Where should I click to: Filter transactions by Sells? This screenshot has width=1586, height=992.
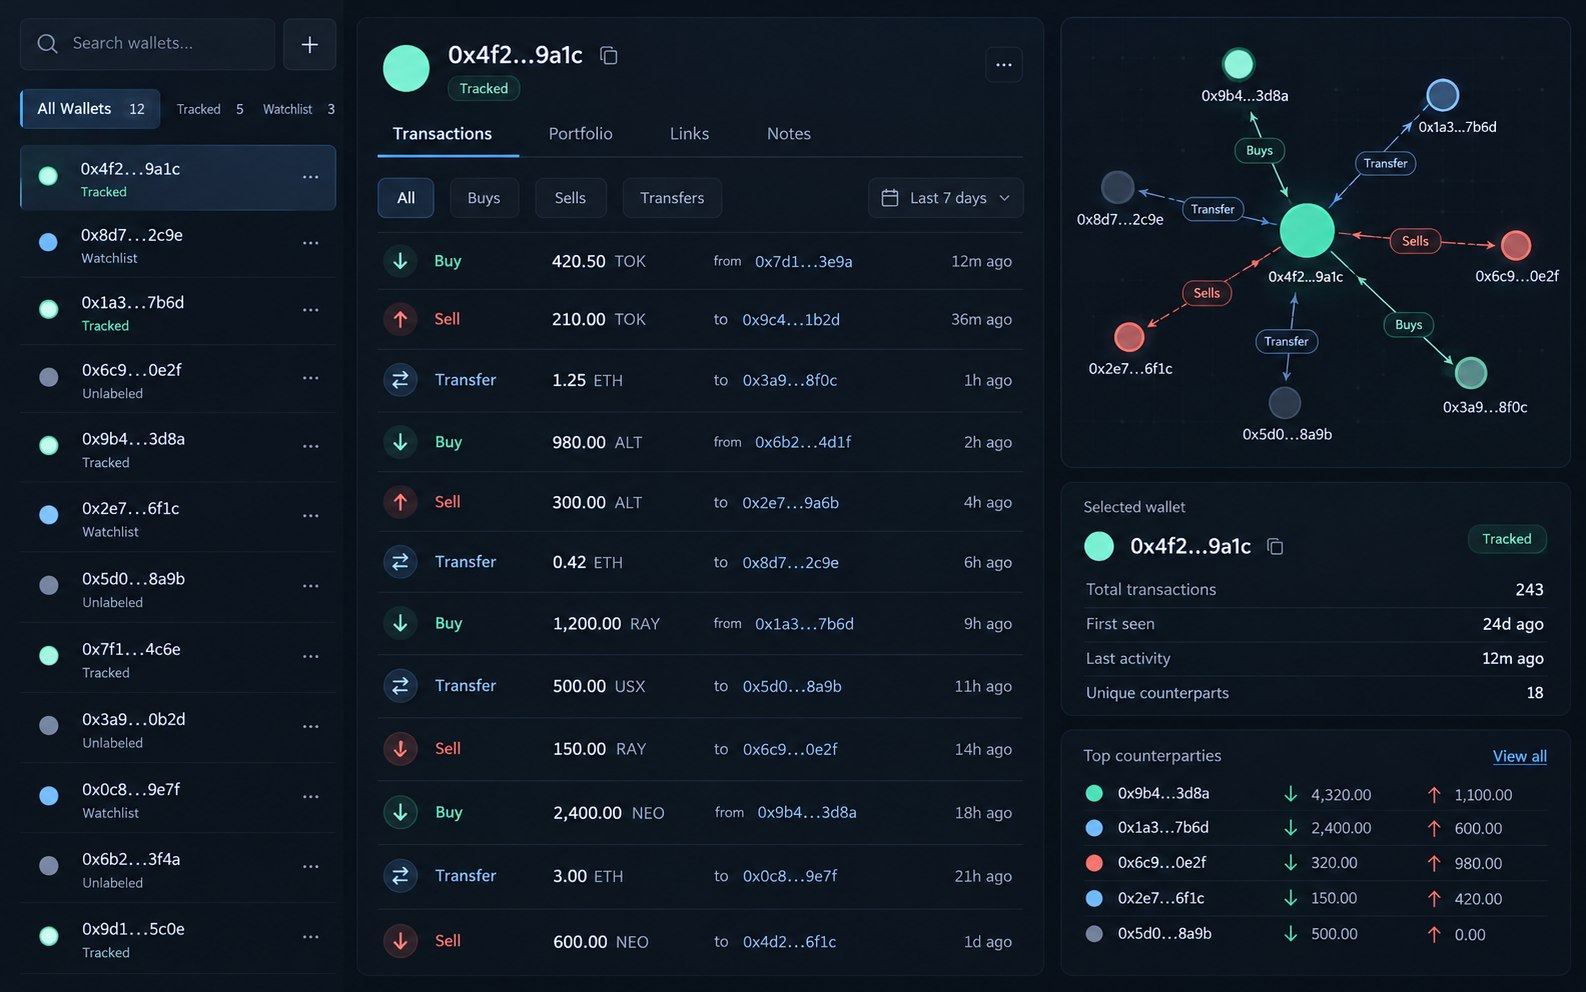click(x=570, y=198)
